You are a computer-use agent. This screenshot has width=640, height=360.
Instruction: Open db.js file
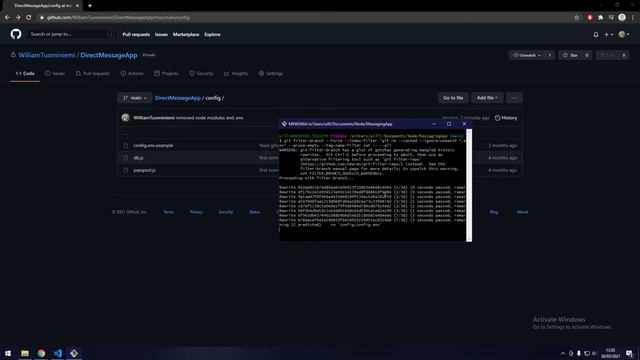pos(138,158)
